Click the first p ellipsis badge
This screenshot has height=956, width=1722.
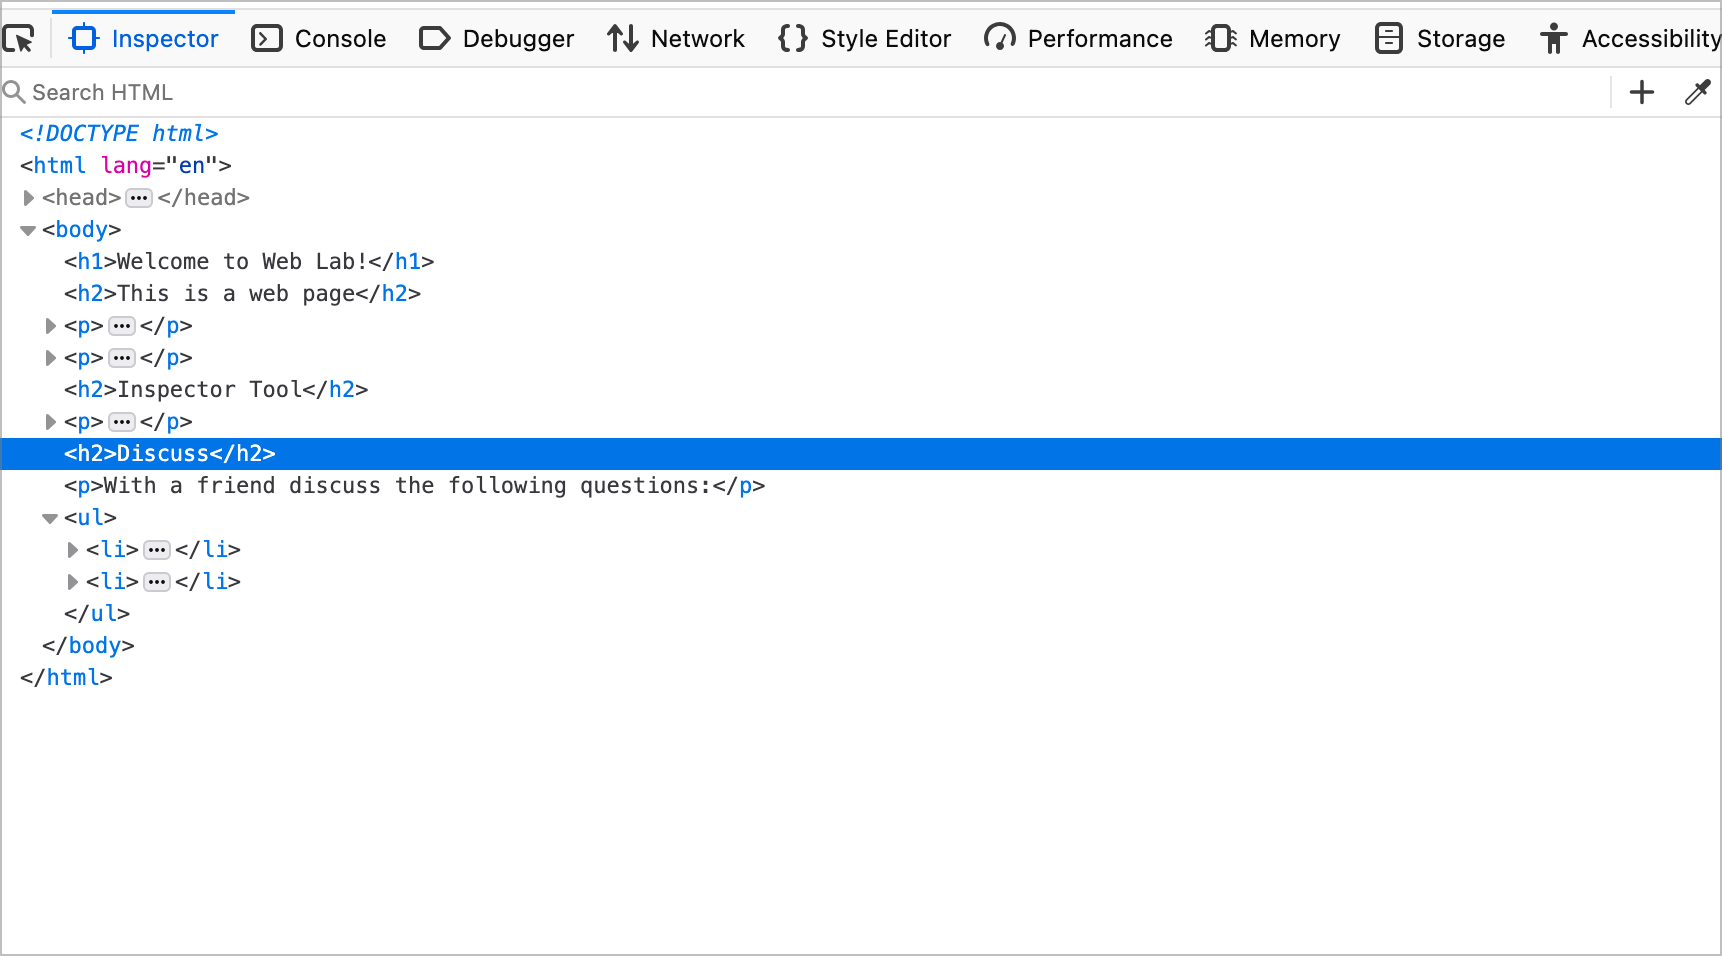click(x=122, y=326)
